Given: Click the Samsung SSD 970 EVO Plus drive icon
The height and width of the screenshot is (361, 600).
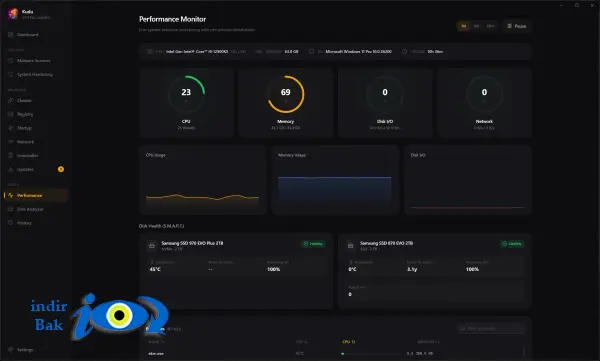Looking at the screenshot, I should (x=152, y=246).
